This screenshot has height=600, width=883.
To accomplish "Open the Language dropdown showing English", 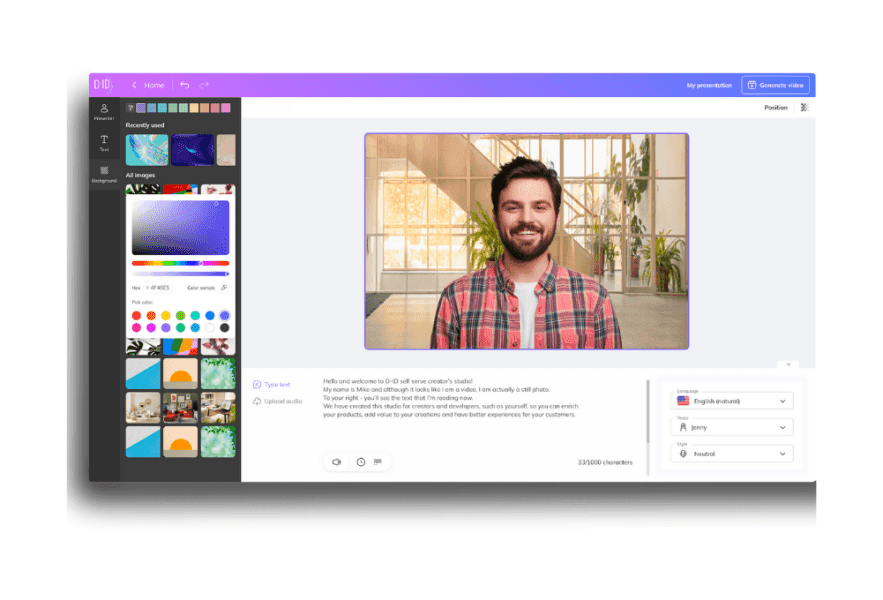I will (734, 401).
